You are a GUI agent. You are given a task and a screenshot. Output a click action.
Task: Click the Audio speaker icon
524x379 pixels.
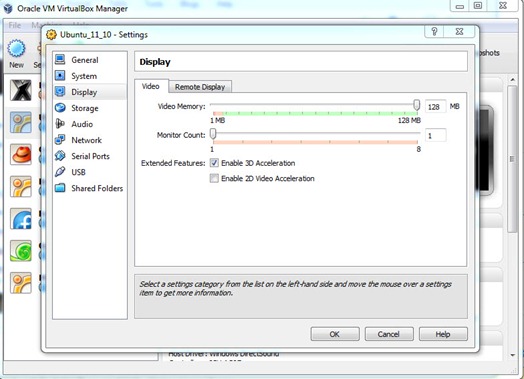60,124
